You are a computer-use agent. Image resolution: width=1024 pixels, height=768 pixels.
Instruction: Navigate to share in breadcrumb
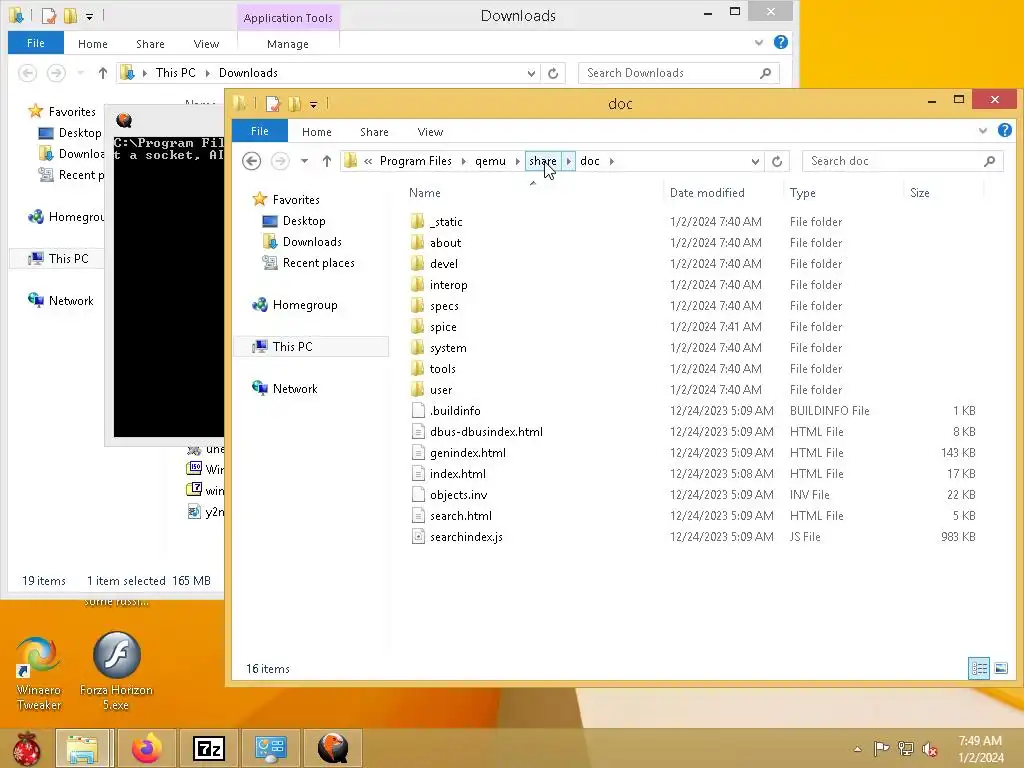tap(543, 161)
